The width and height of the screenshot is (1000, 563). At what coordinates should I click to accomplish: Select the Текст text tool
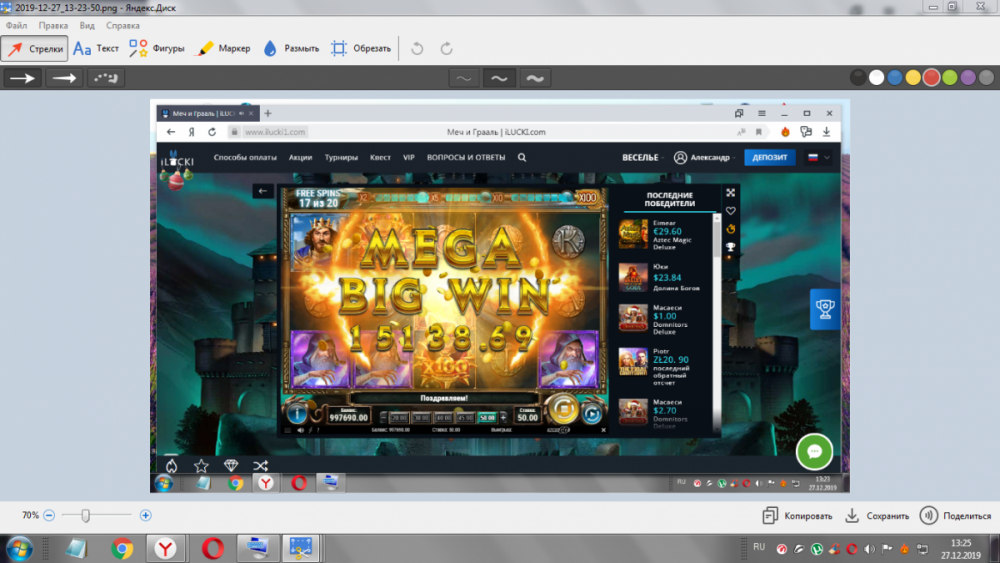tap(97, 48)
